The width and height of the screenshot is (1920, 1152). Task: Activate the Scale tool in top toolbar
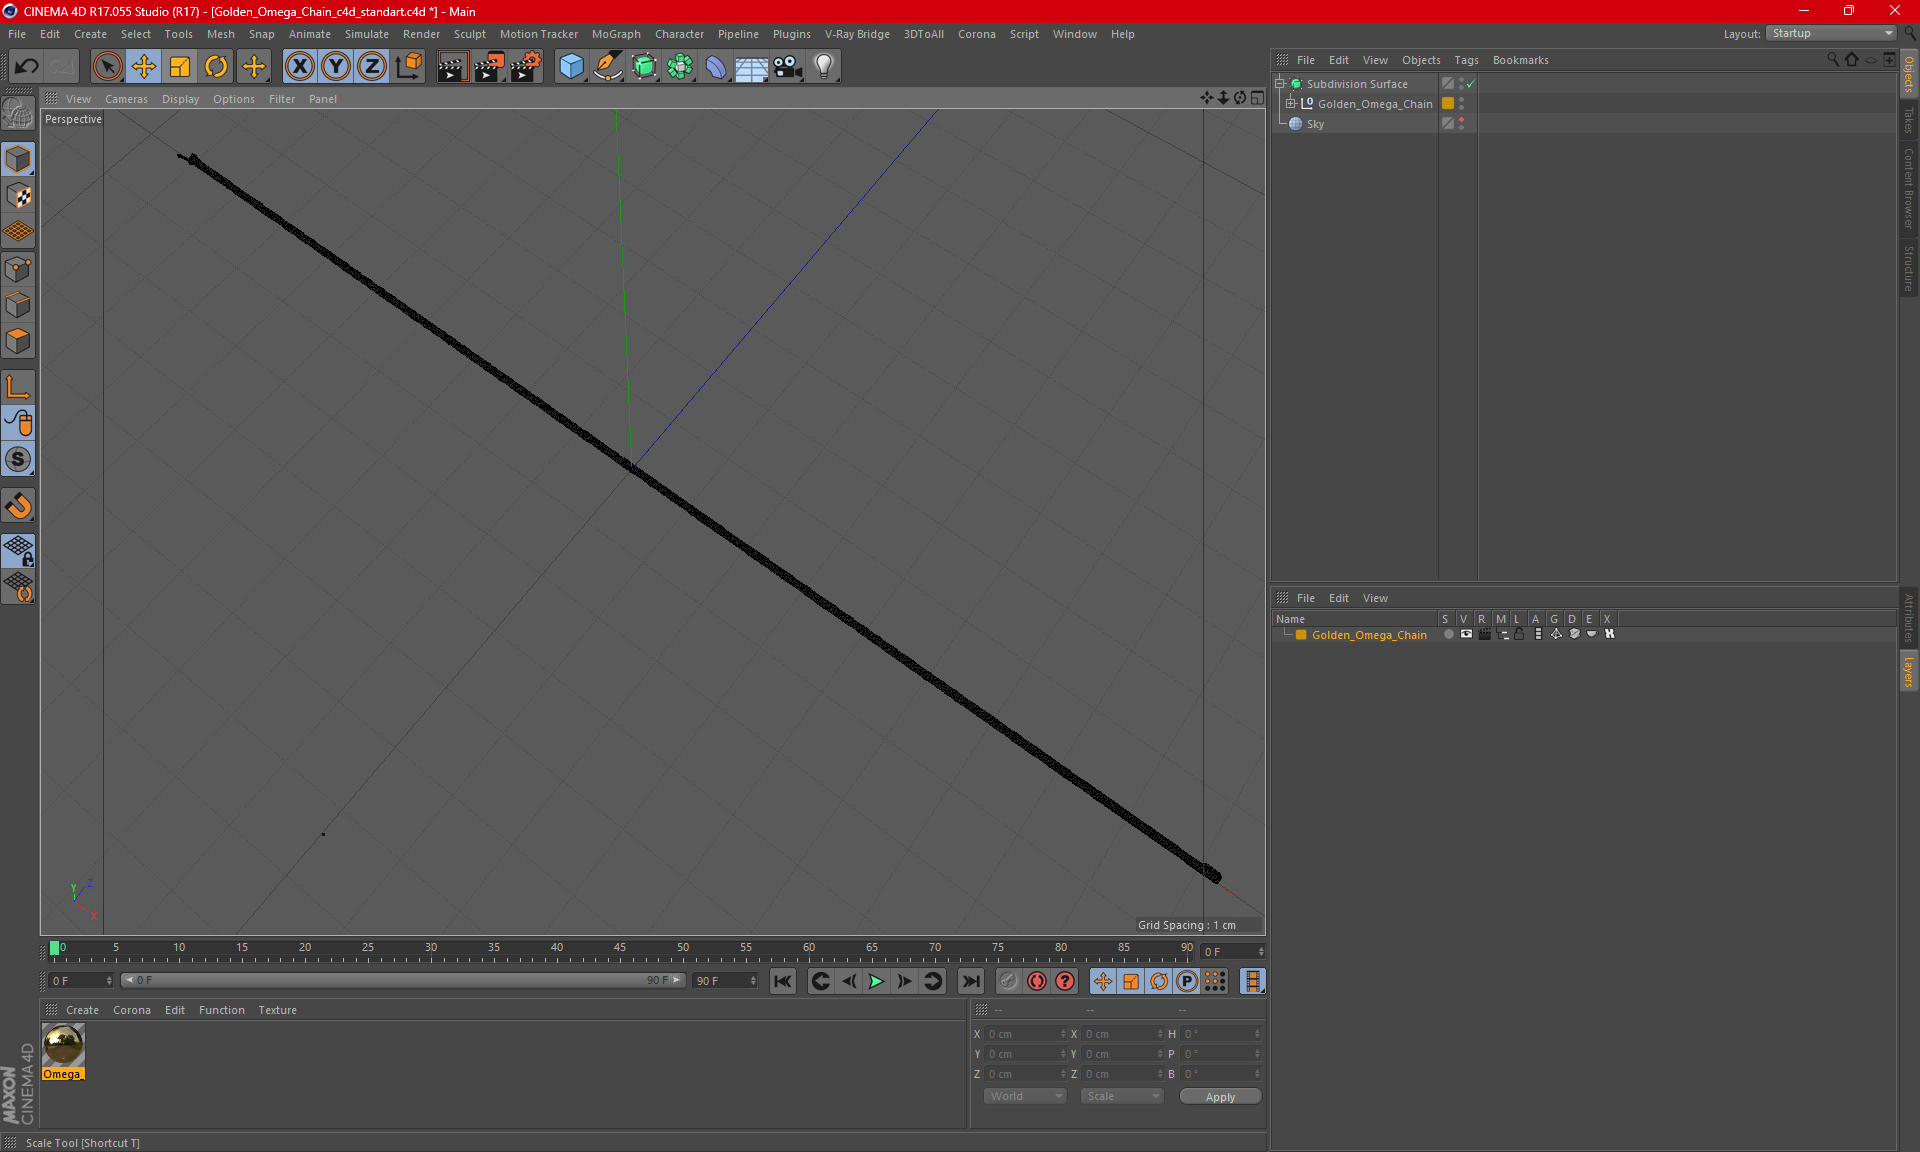[180, 67]
